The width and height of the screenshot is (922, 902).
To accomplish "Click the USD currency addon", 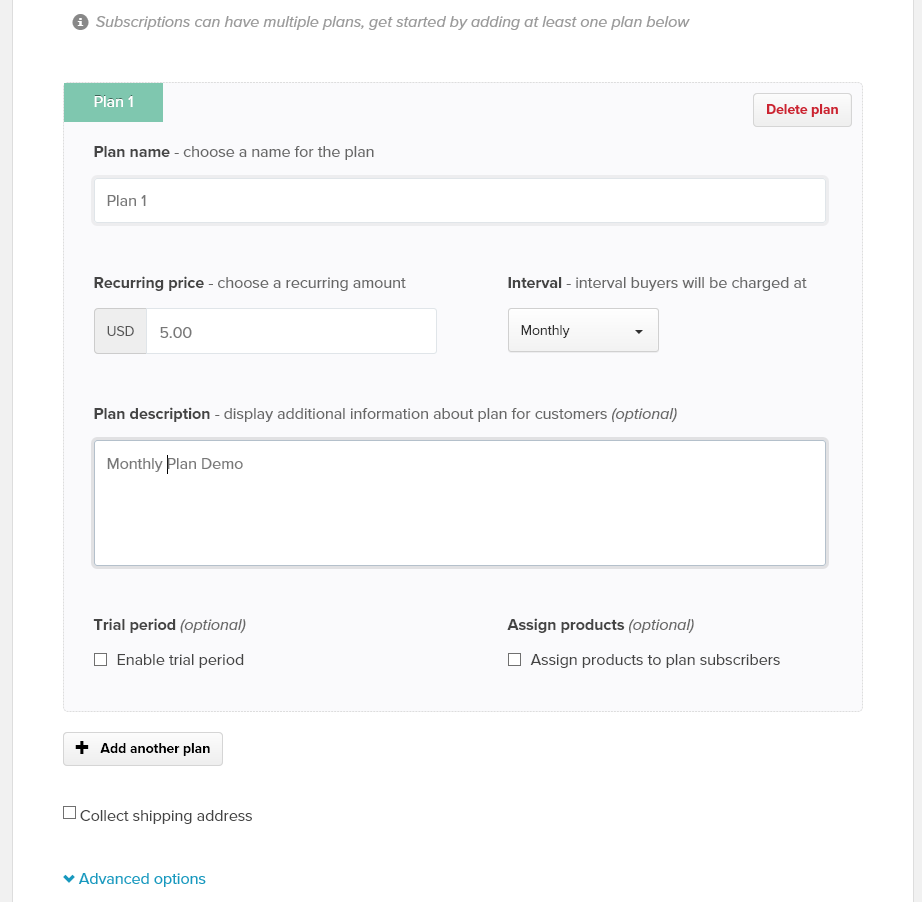I will (x=120, y=332).
